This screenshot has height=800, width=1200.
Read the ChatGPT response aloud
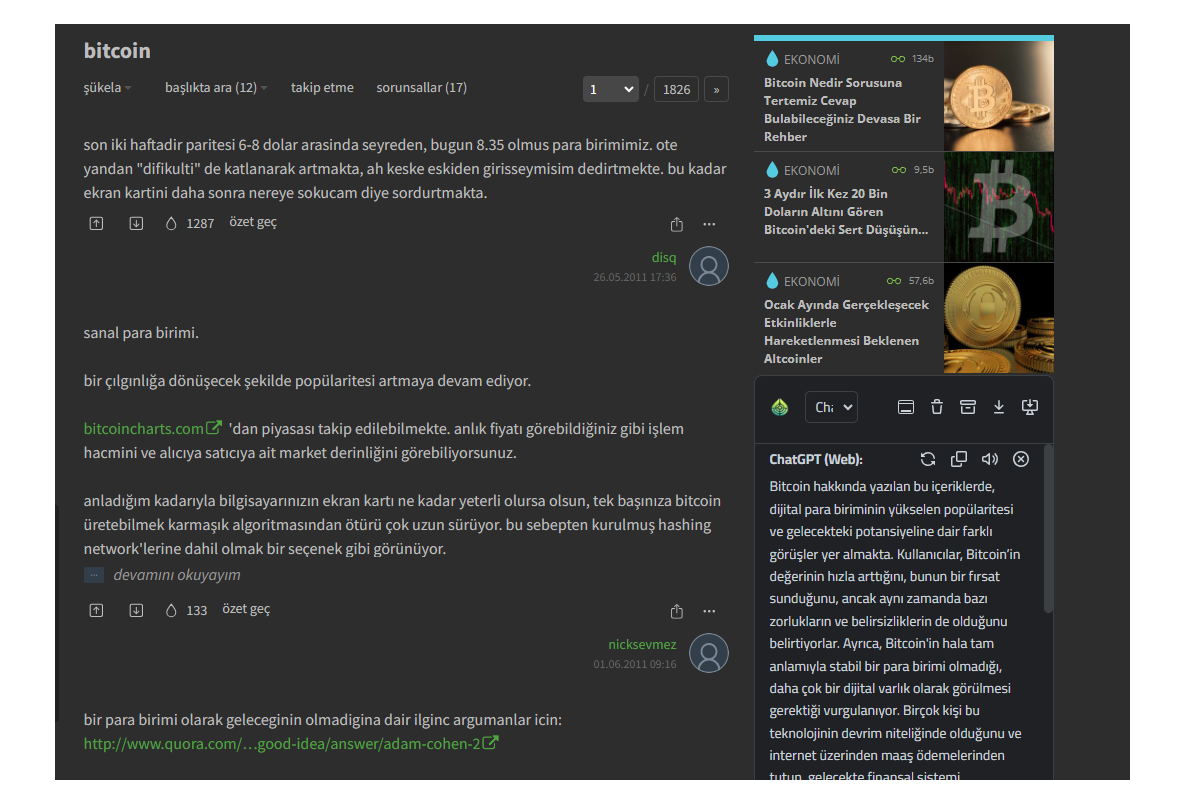coord(989,459)
